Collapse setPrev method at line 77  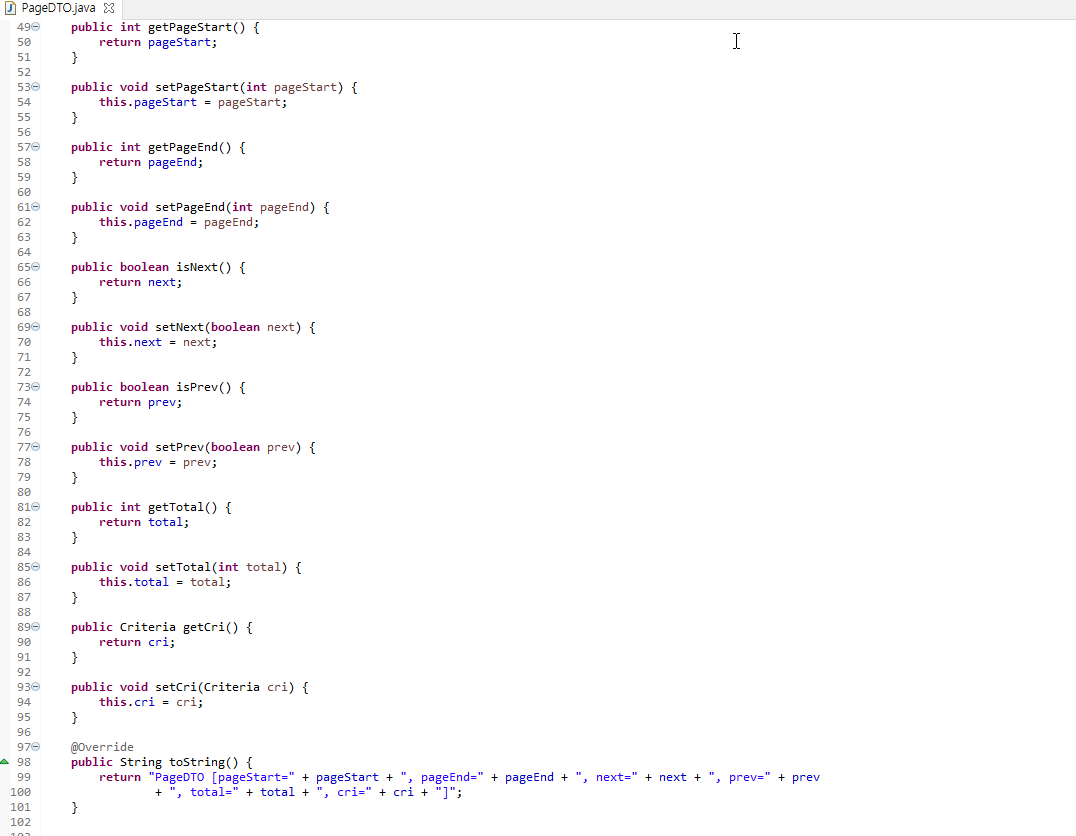coord(36,447)
